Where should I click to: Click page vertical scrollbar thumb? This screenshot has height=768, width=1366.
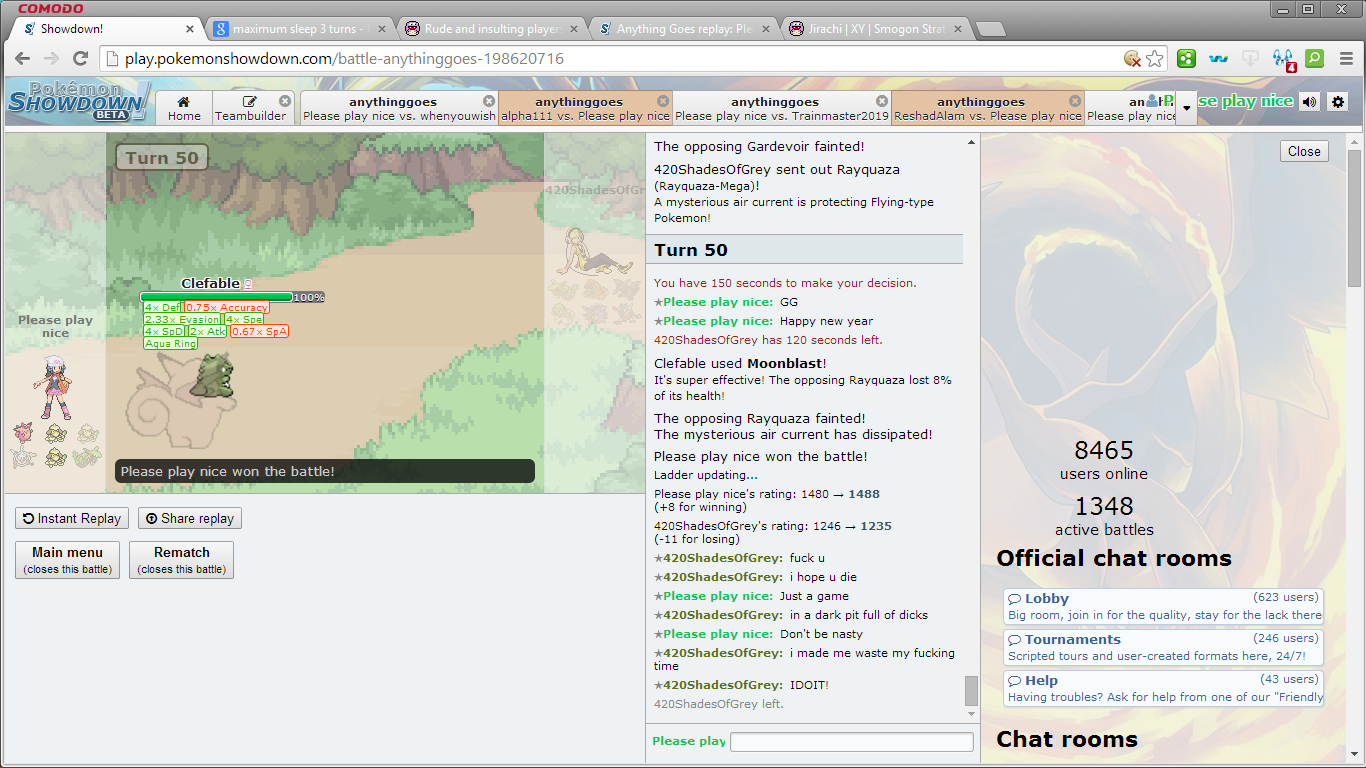[1355, 217]
